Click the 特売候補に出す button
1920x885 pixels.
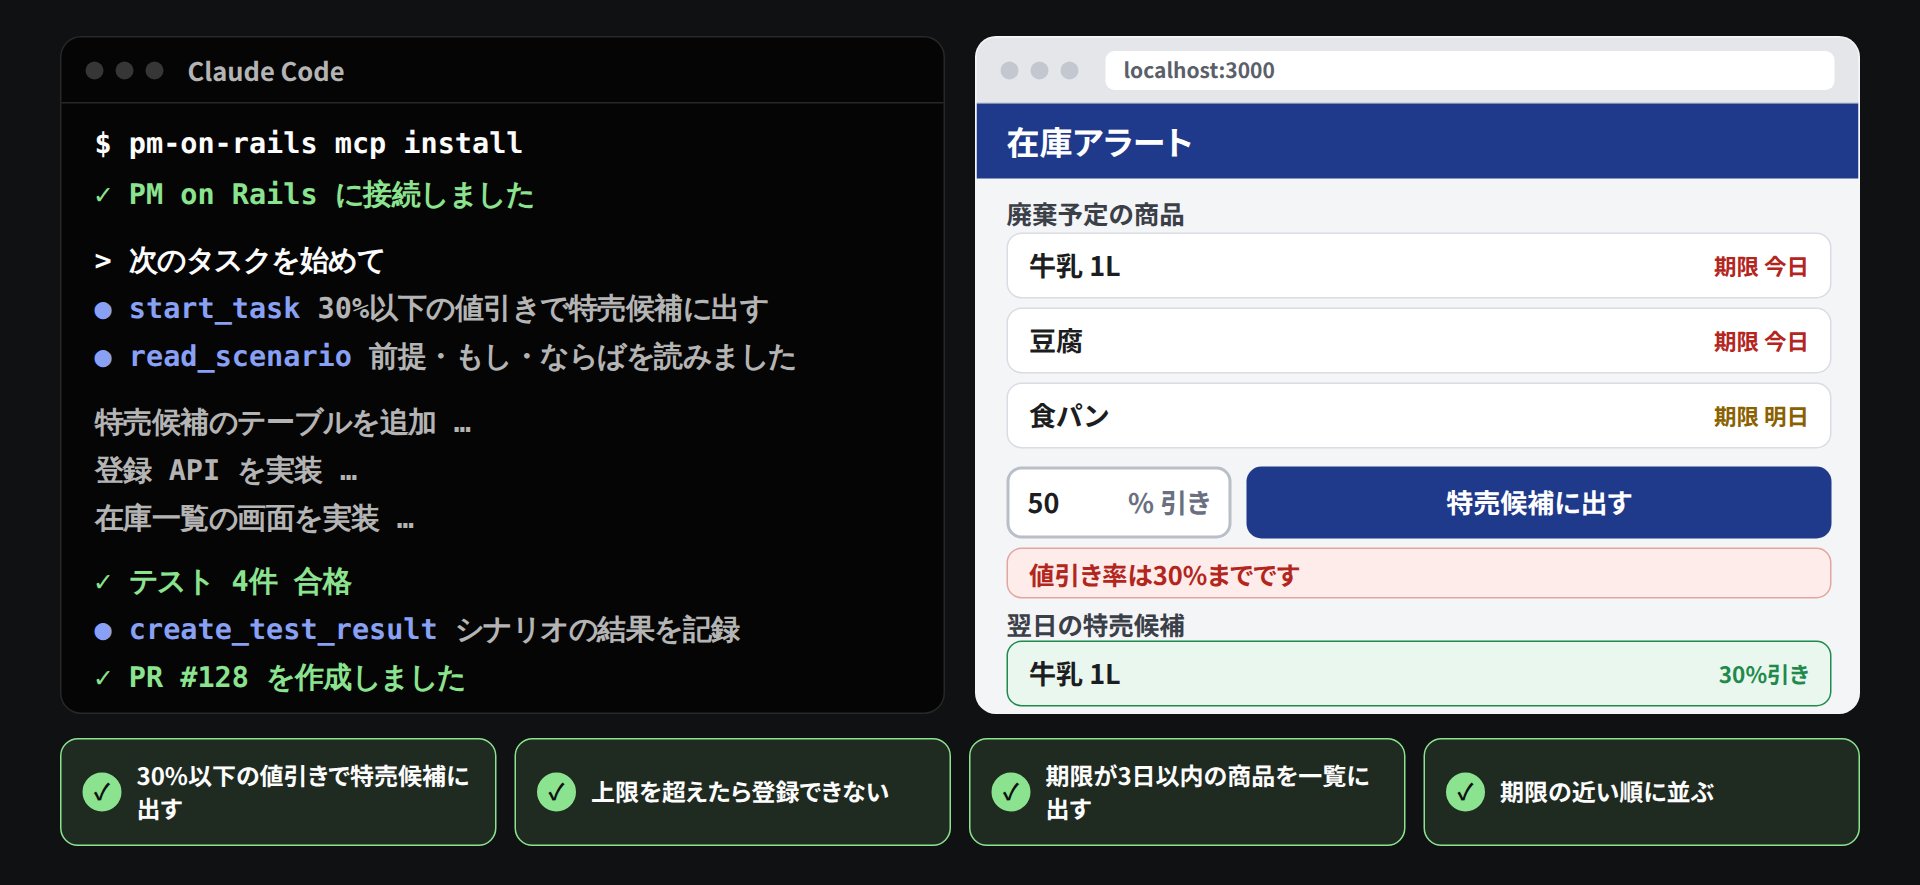tap(1538, 503)
